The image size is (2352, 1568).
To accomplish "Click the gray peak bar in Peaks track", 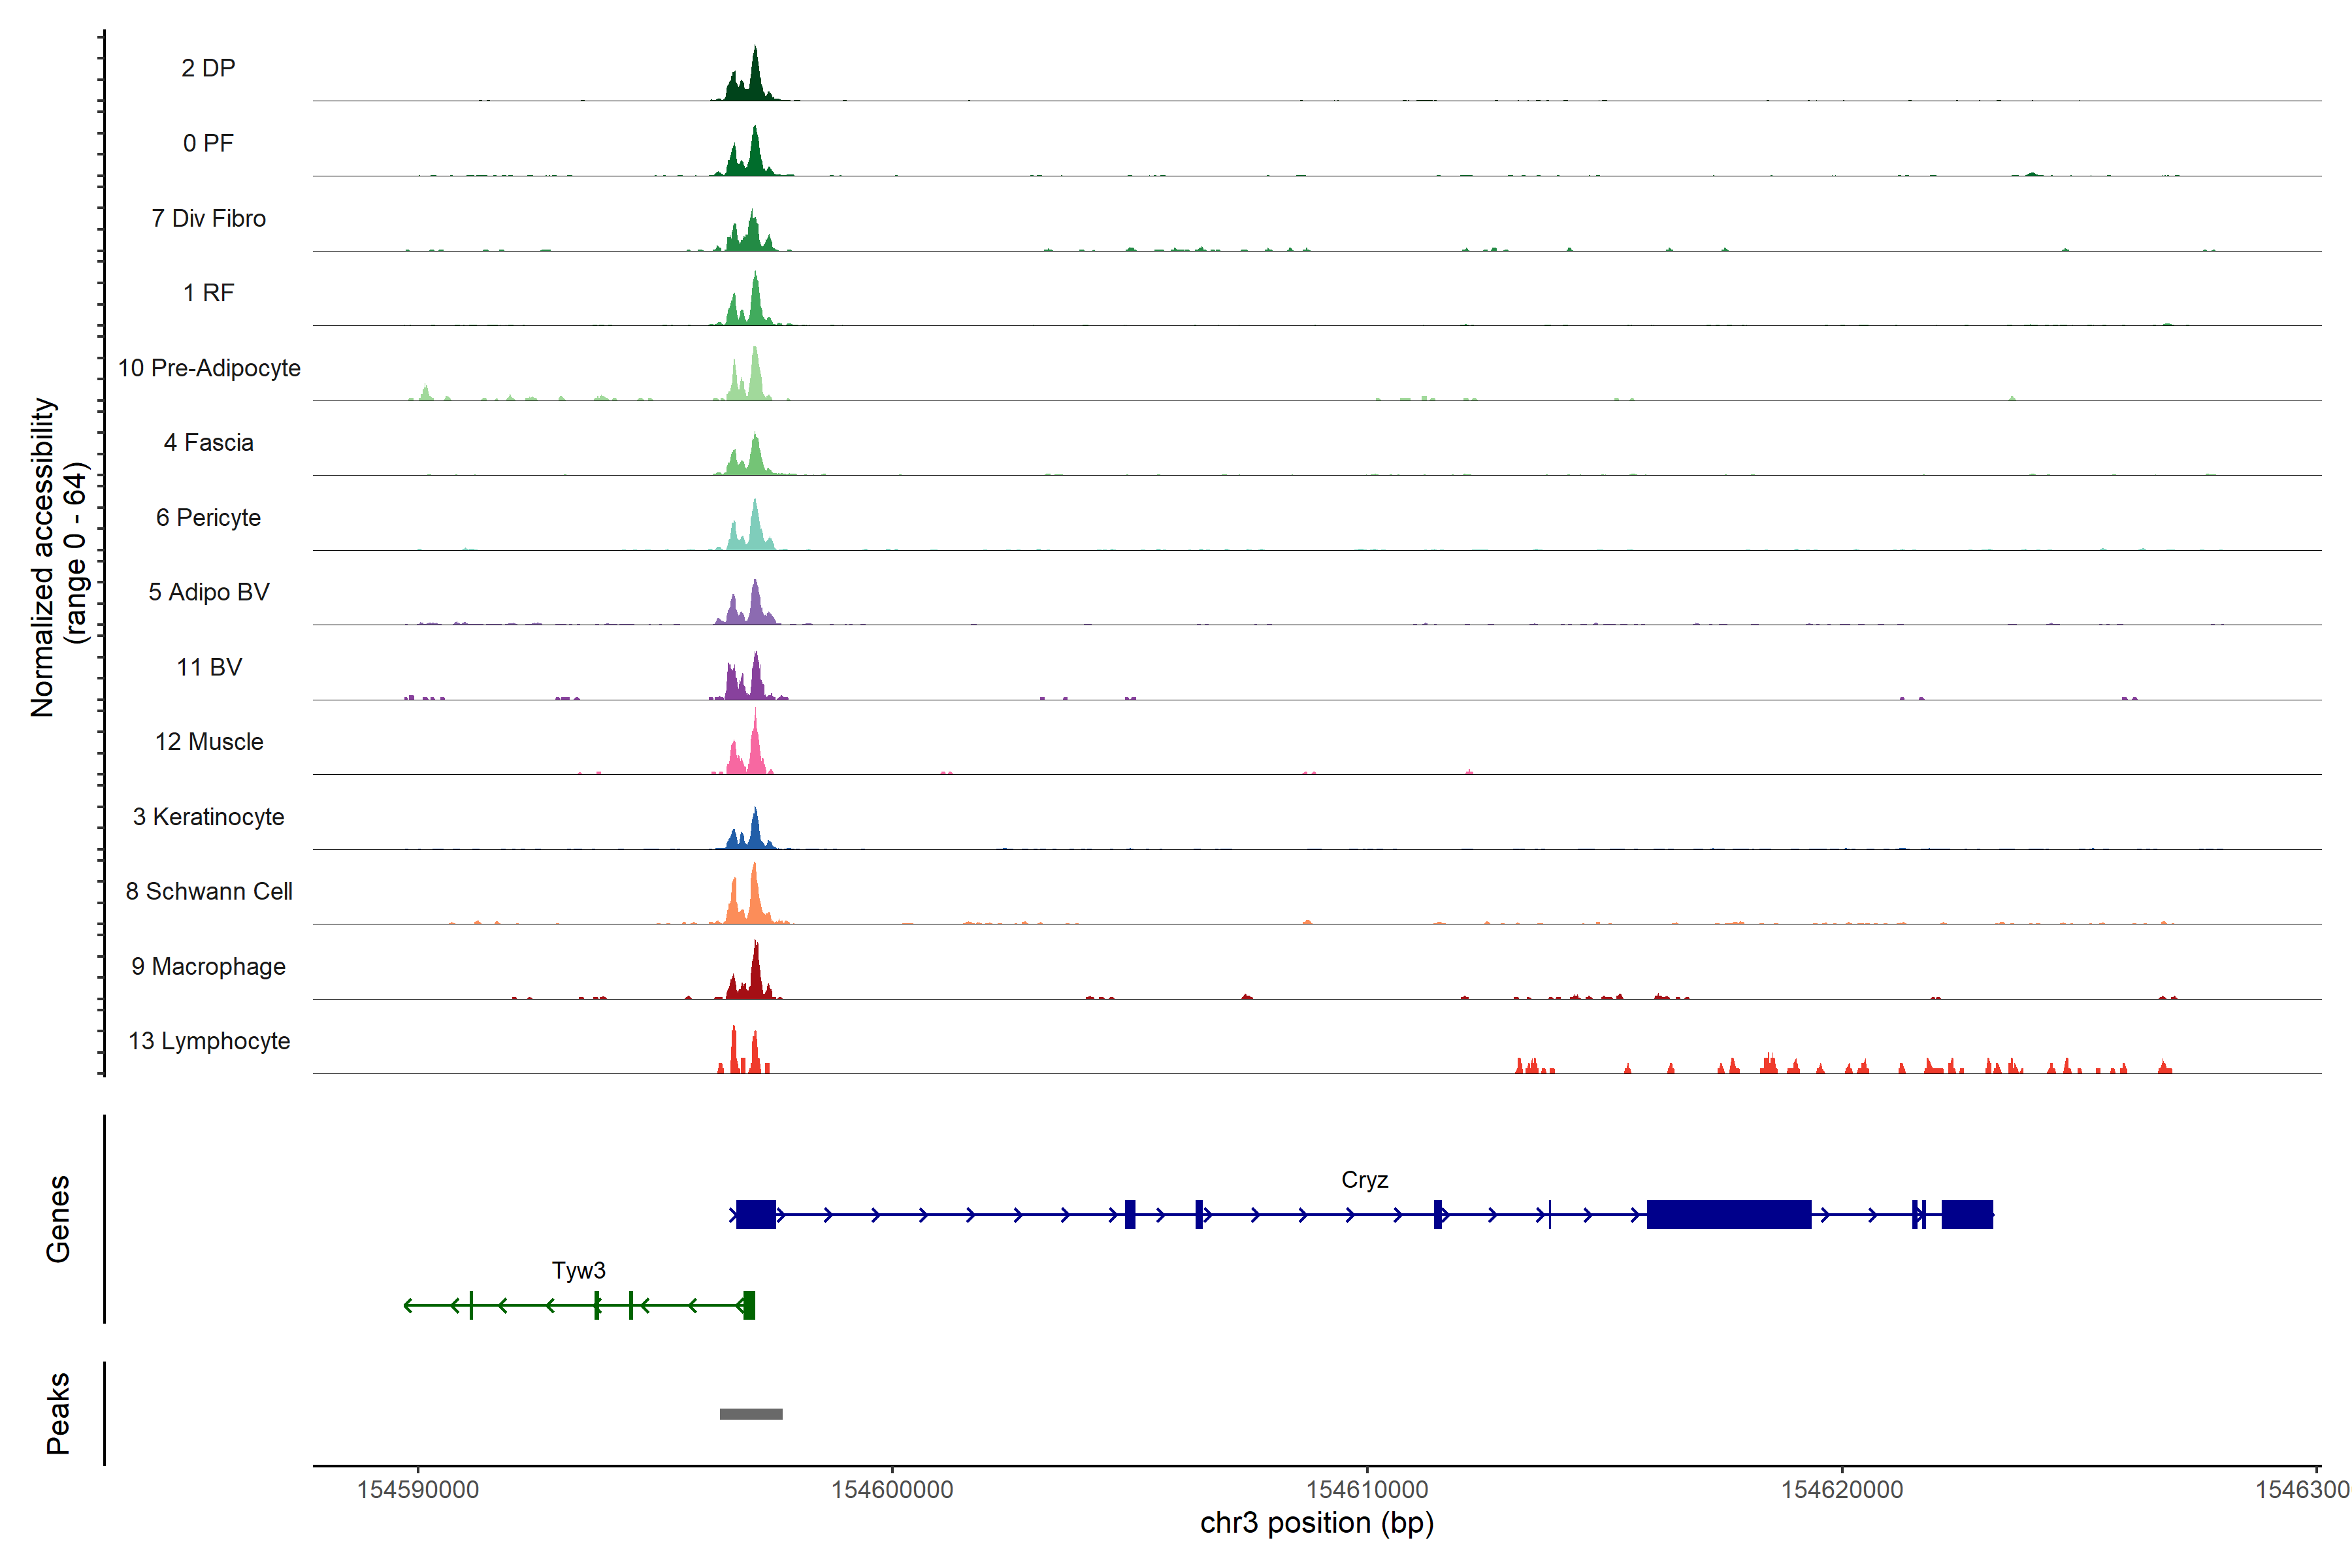I will 751,1414.
